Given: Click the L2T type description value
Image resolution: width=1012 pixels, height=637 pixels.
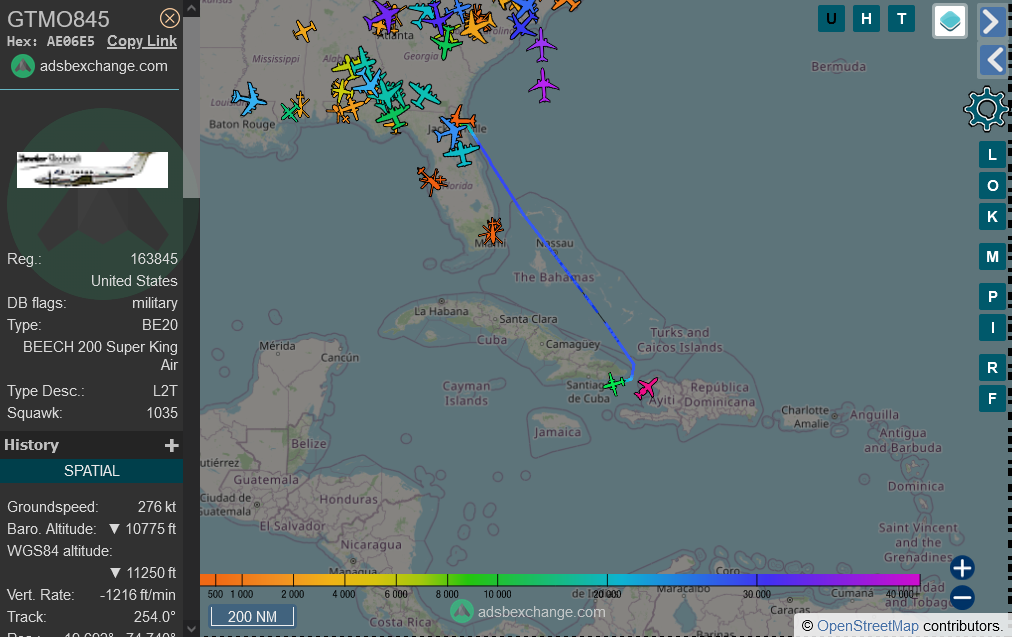Looking at the screenshot, I should coord(165,391).
